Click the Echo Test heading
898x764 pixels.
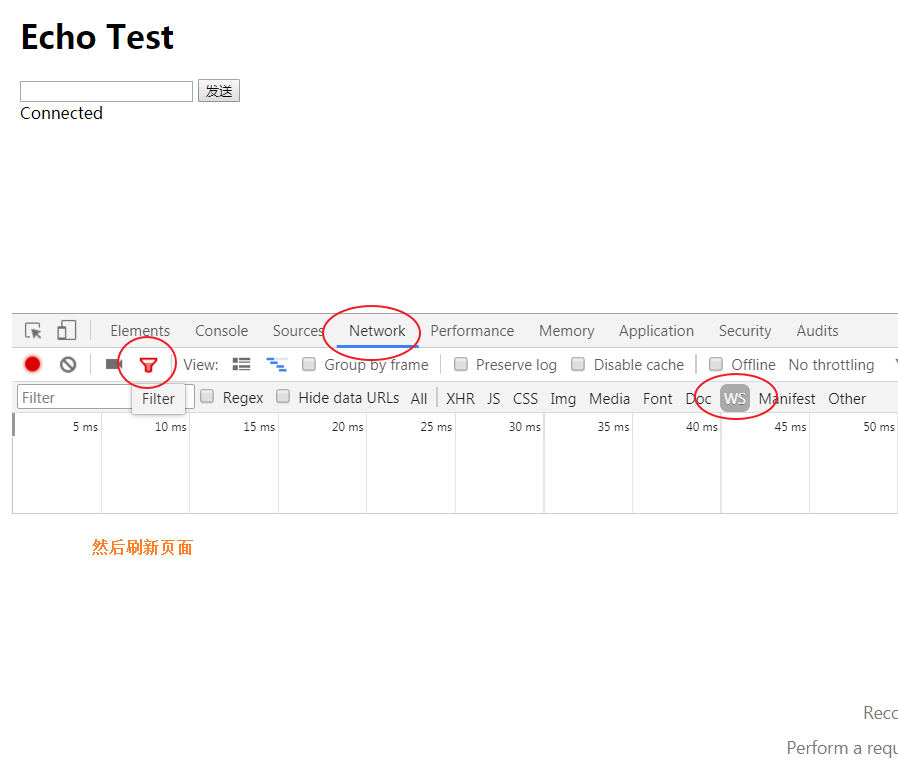[x=97, y=37]
